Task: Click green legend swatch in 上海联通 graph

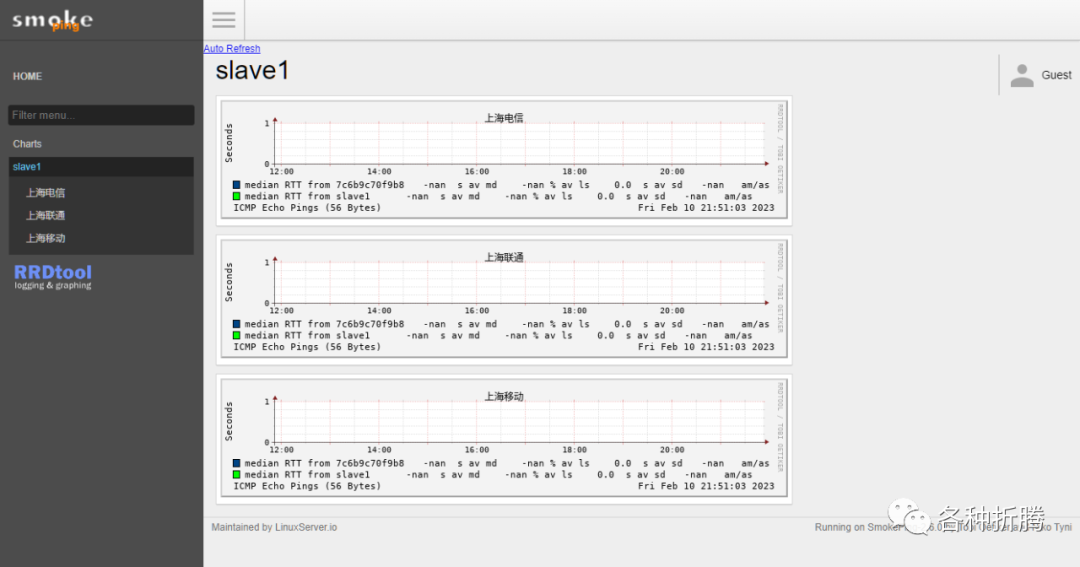Action: click(236, 336)
